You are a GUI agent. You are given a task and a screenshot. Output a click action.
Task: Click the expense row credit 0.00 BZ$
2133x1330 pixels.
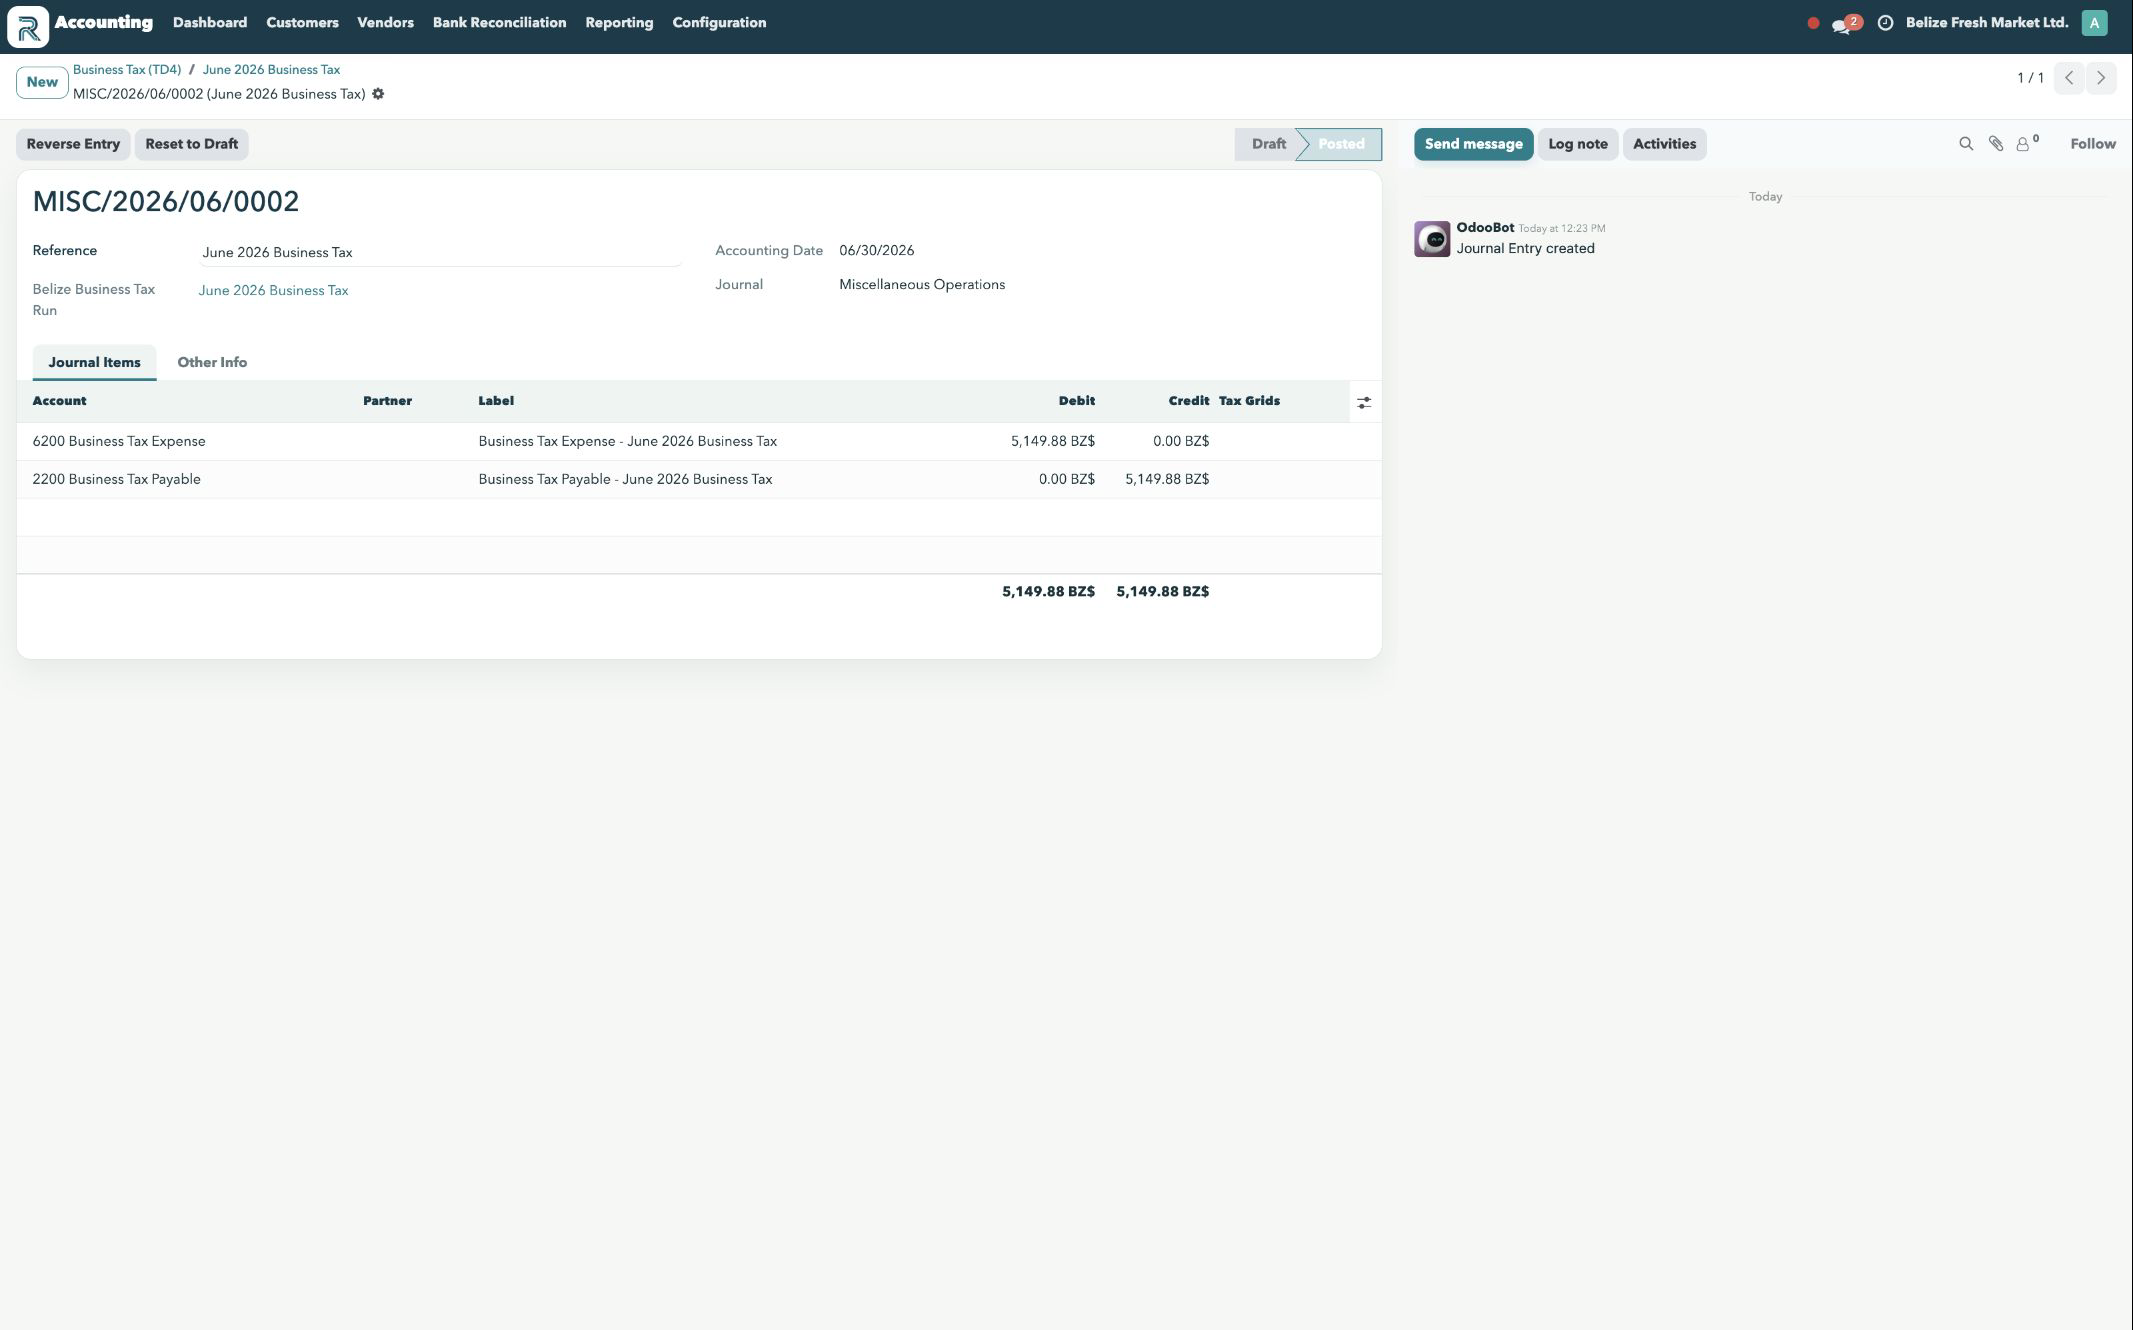pos(1181,442)
